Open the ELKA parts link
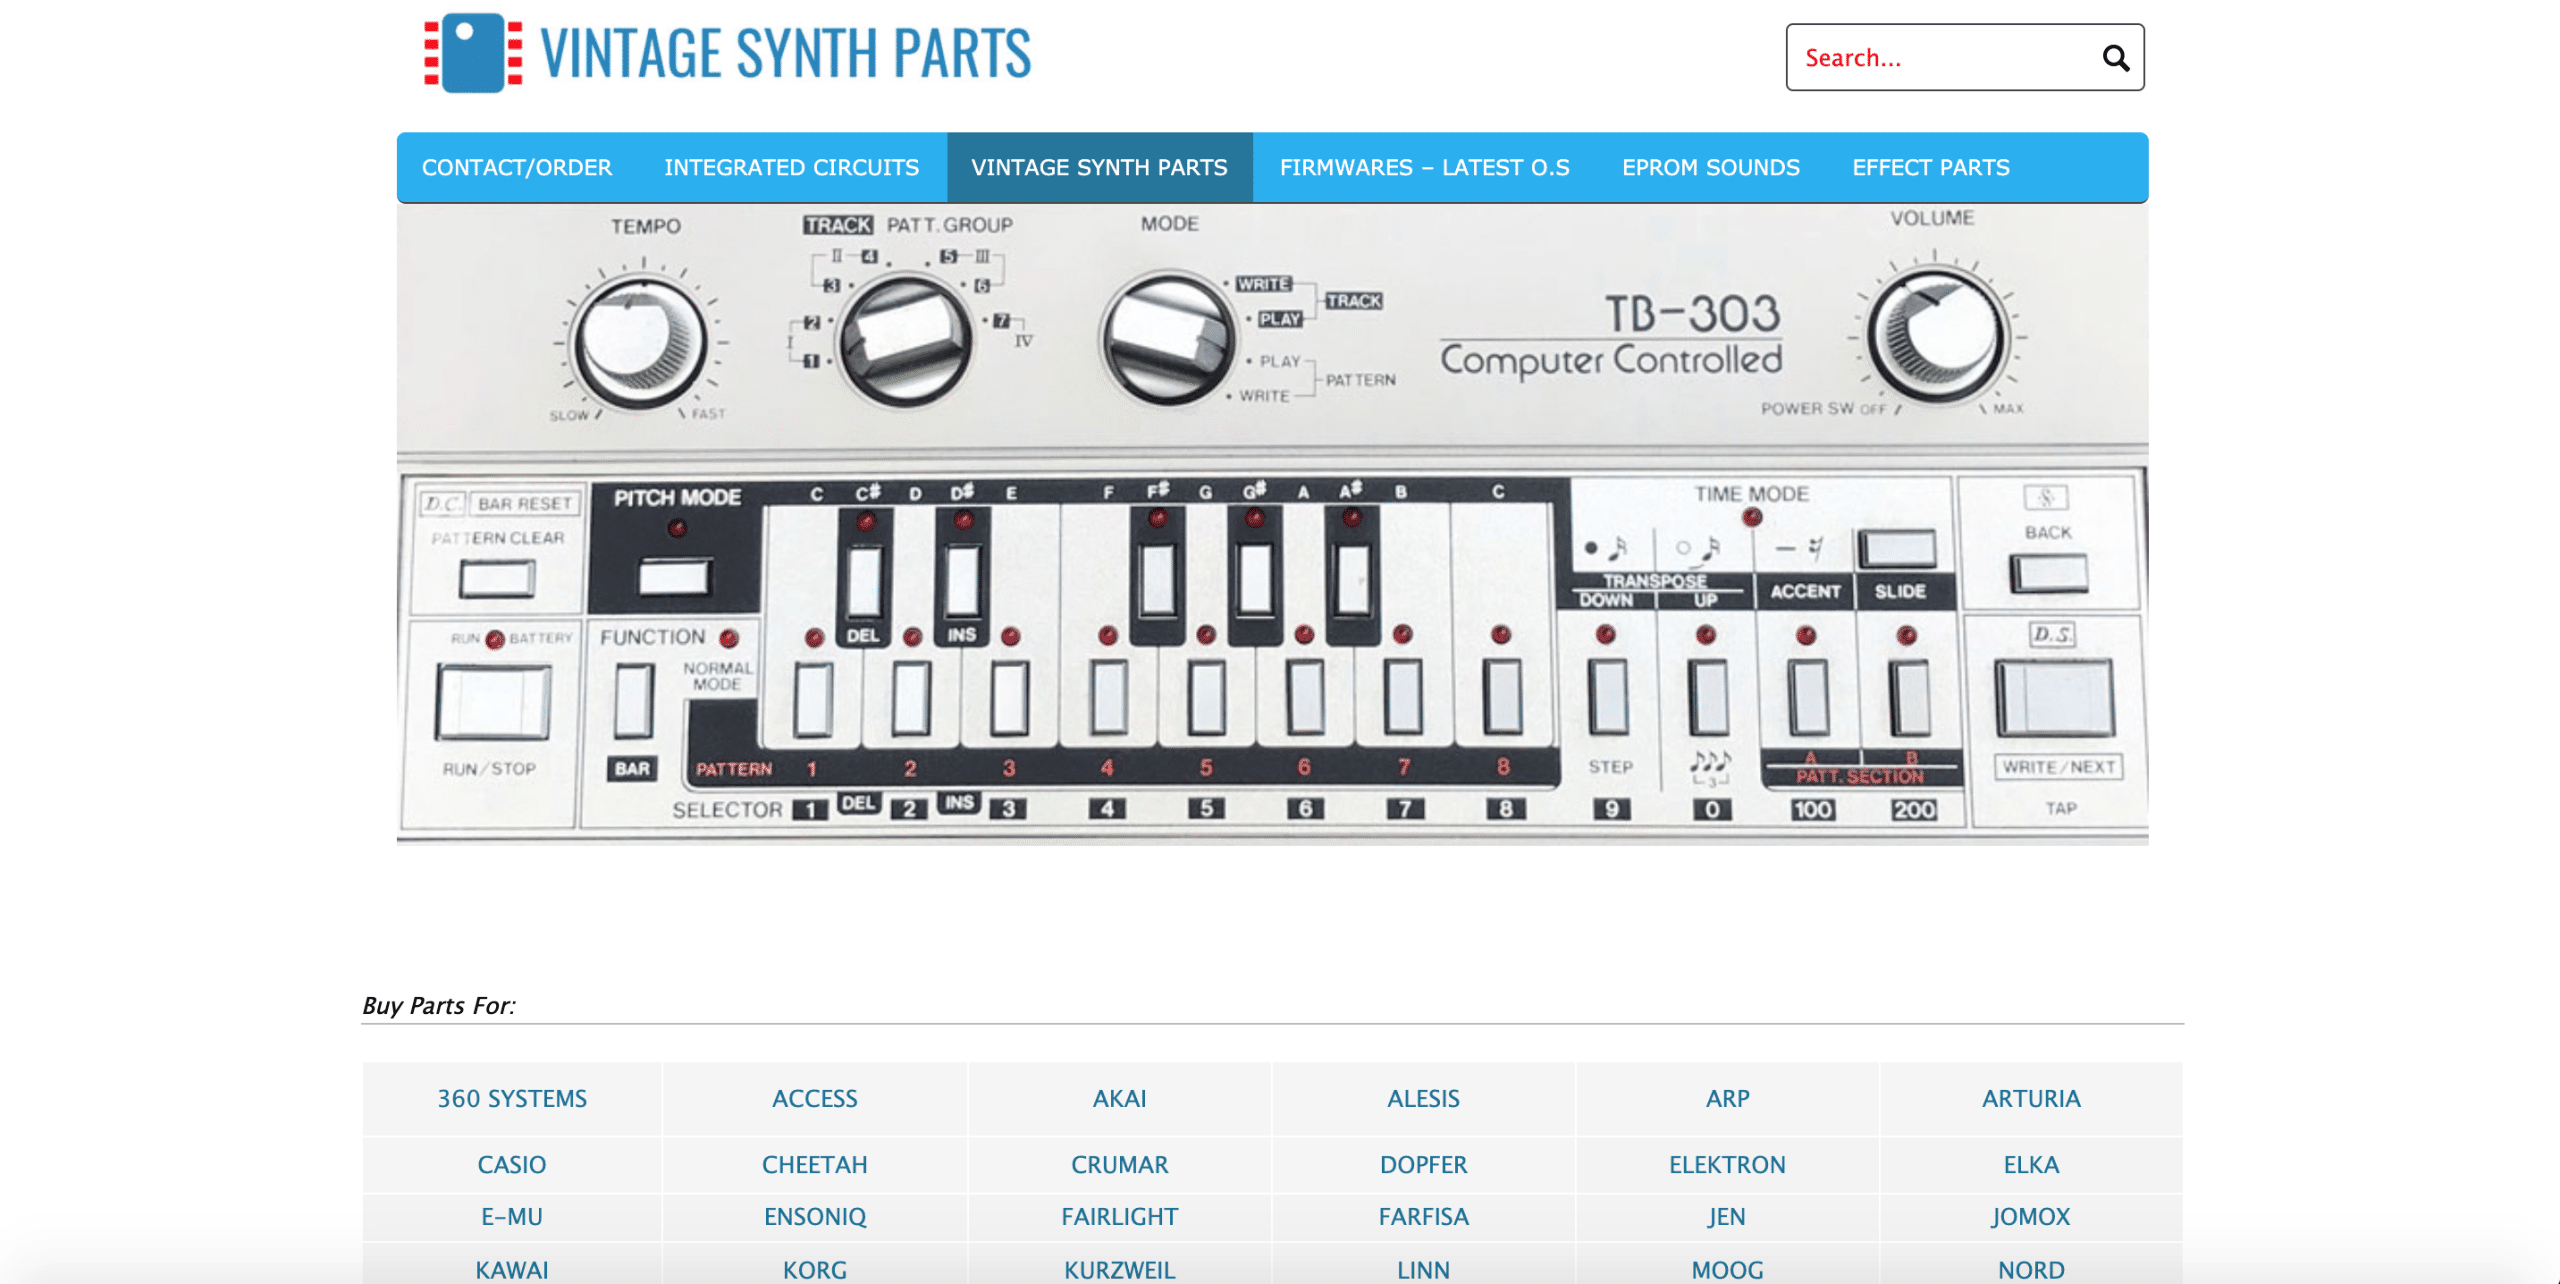This screenshot has width=2560, height=1284. pos(2031,1164)
